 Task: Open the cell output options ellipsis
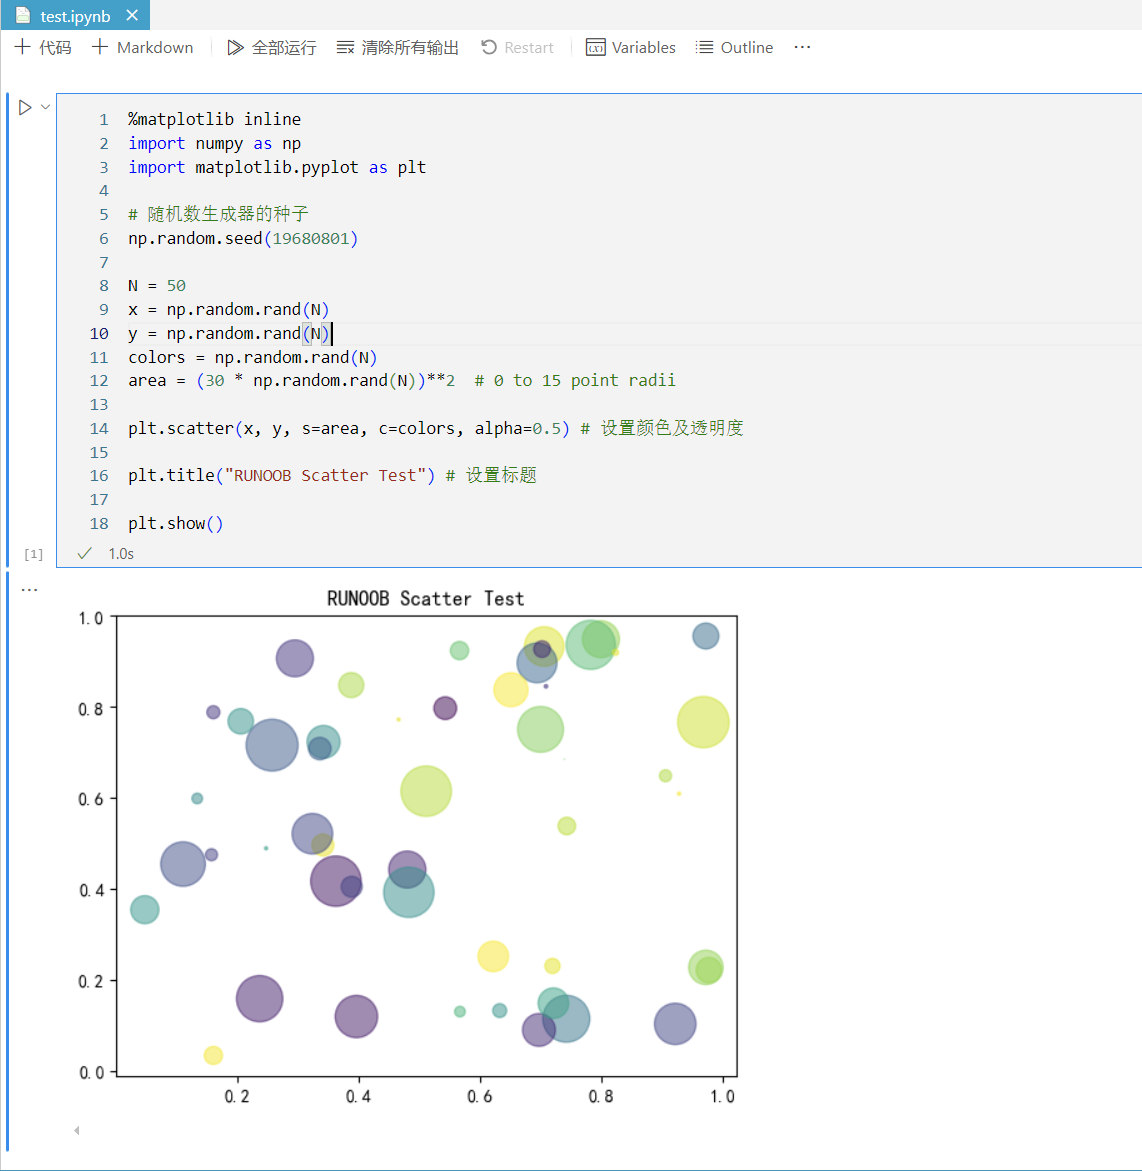tap(29, 590)
